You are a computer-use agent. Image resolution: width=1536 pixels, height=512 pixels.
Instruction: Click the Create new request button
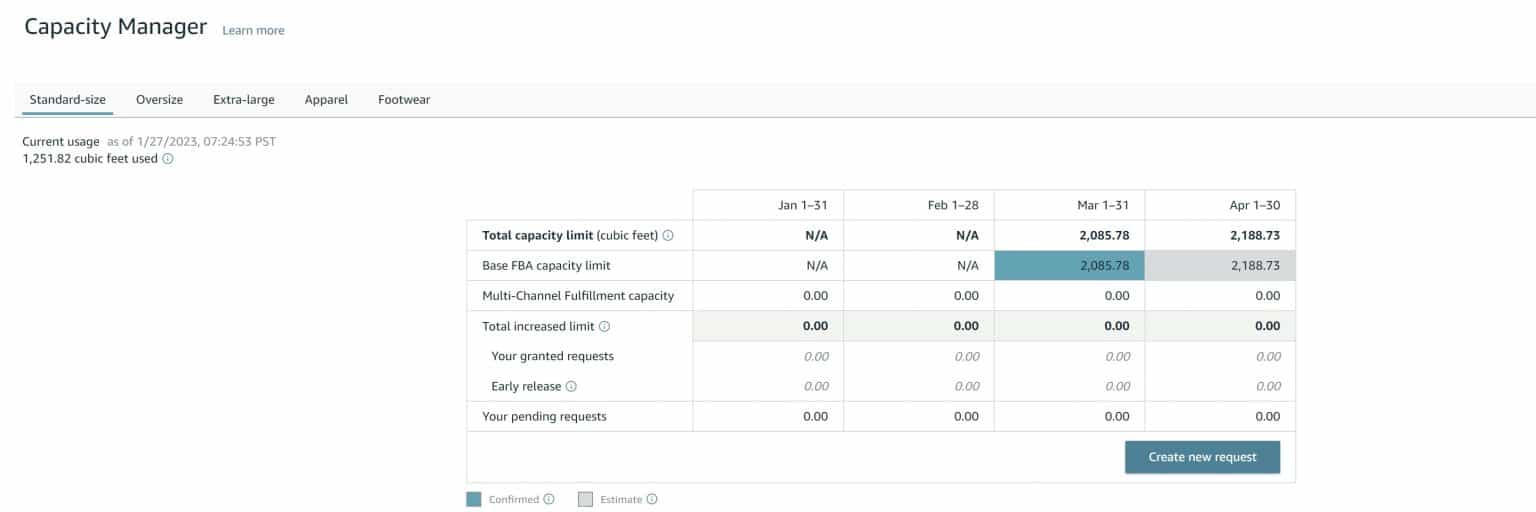tap(1202, 457)
